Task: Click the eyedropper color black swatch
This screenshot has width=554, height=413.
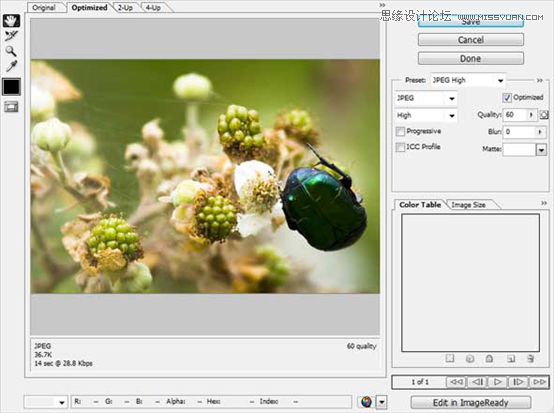Action: (x=11, y=87)
